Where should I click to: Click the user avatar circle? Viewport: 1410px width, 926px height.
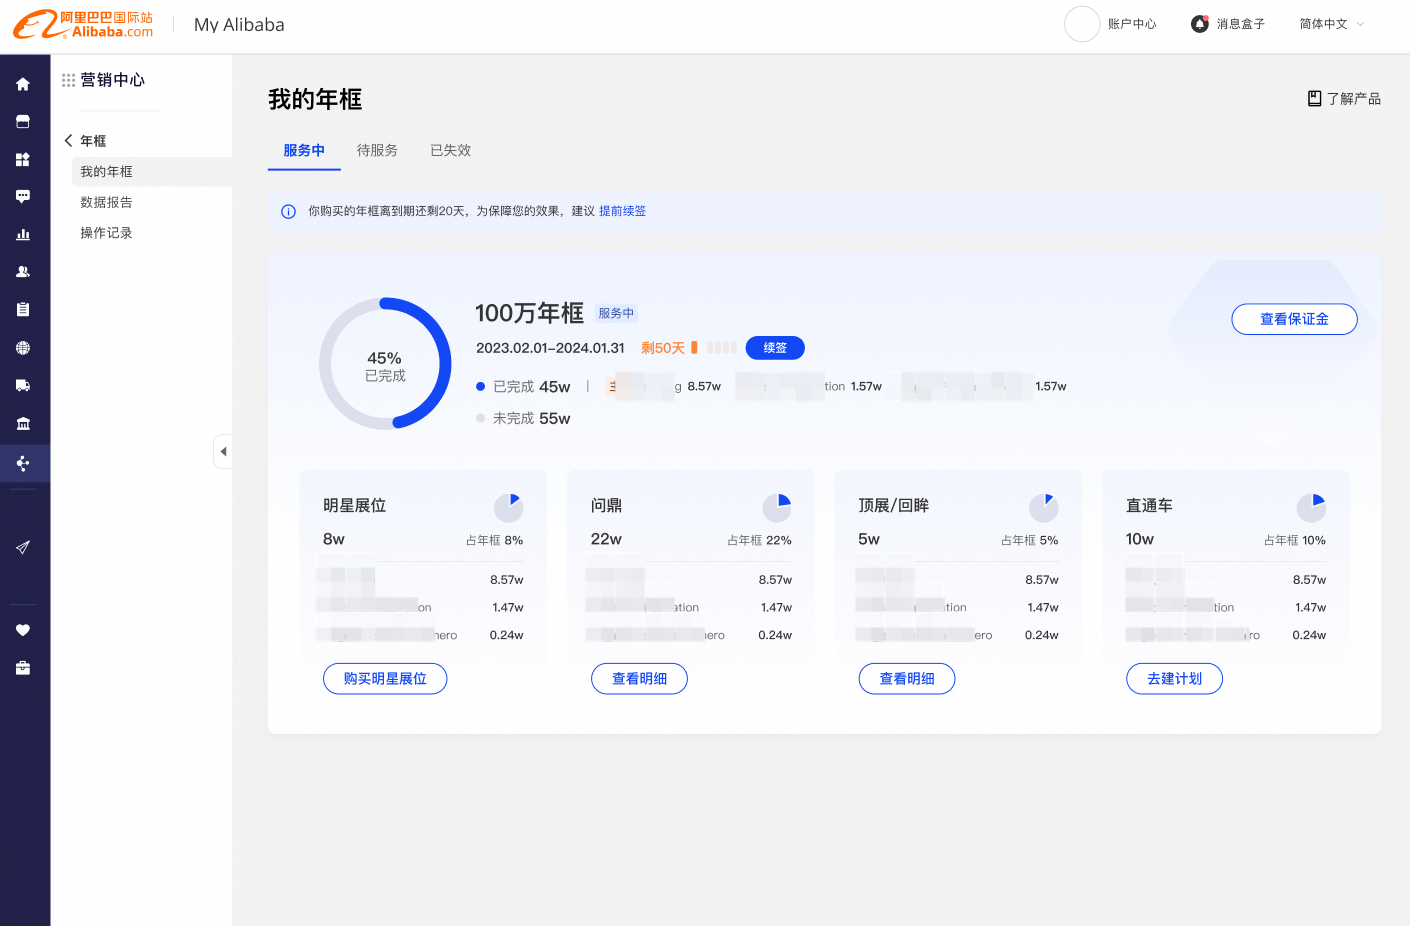(1082, 24)
